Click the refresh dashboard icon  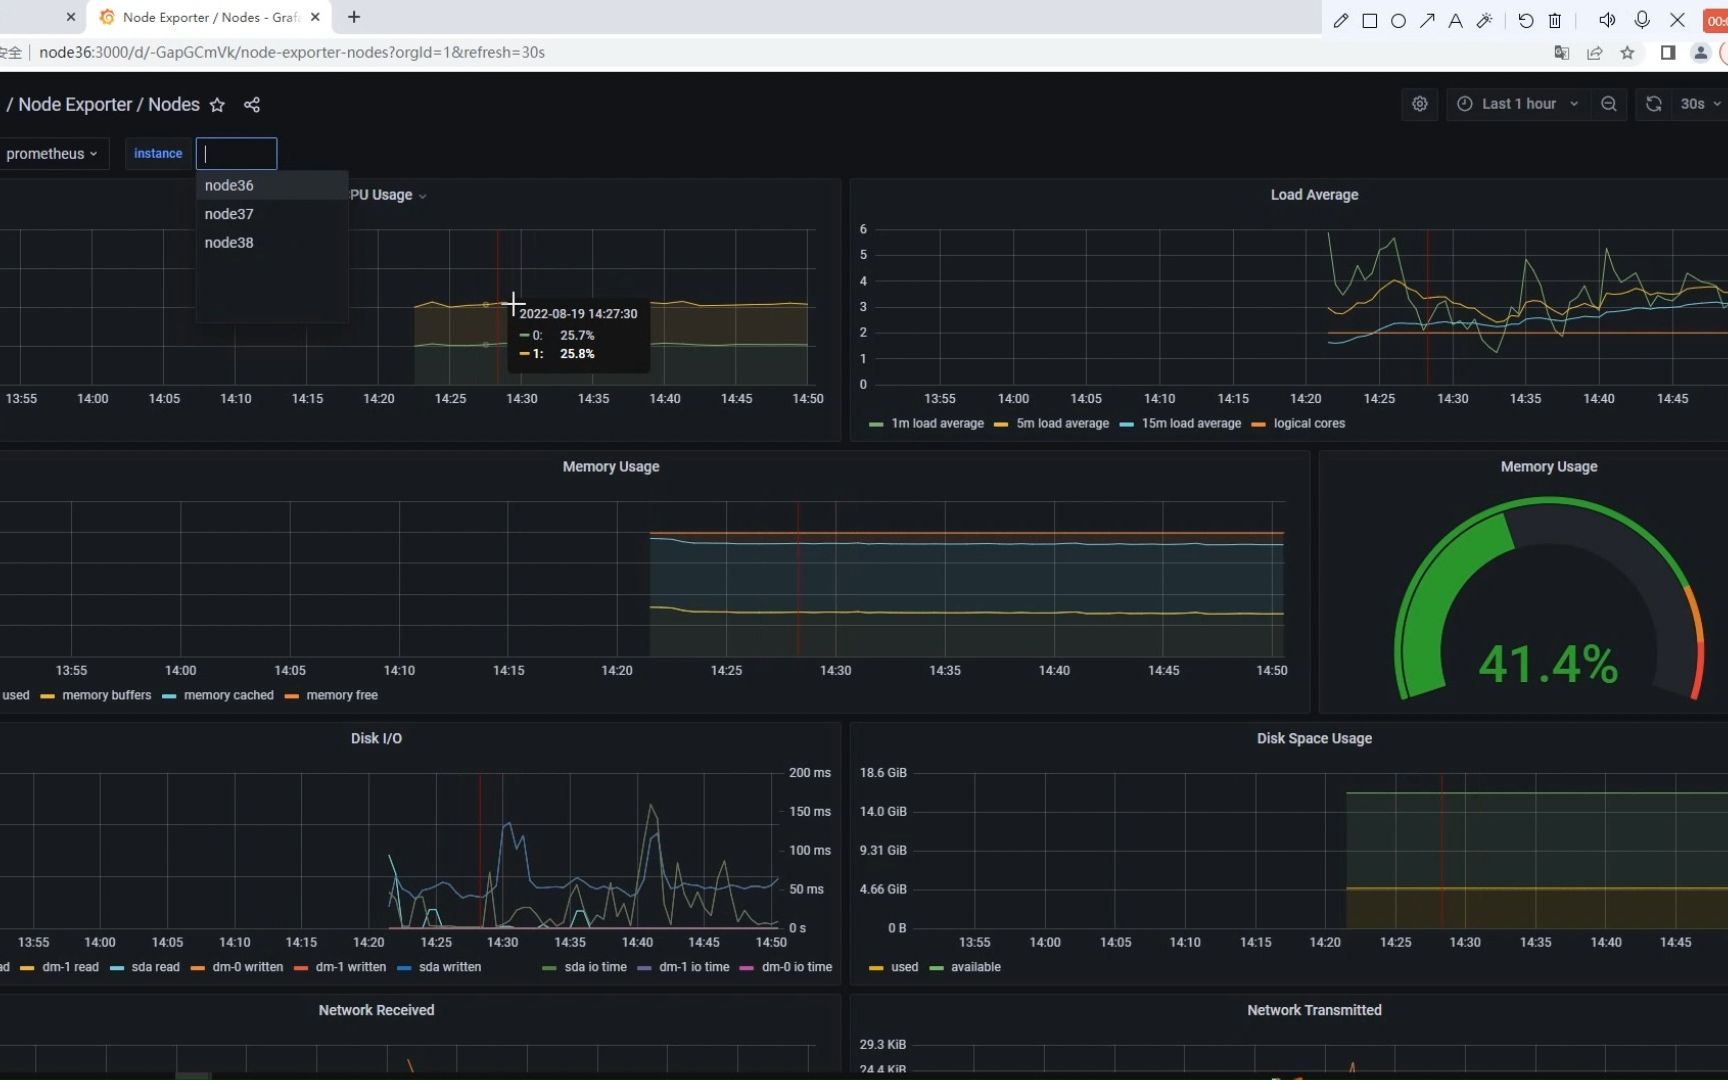tap(1654, 104)
